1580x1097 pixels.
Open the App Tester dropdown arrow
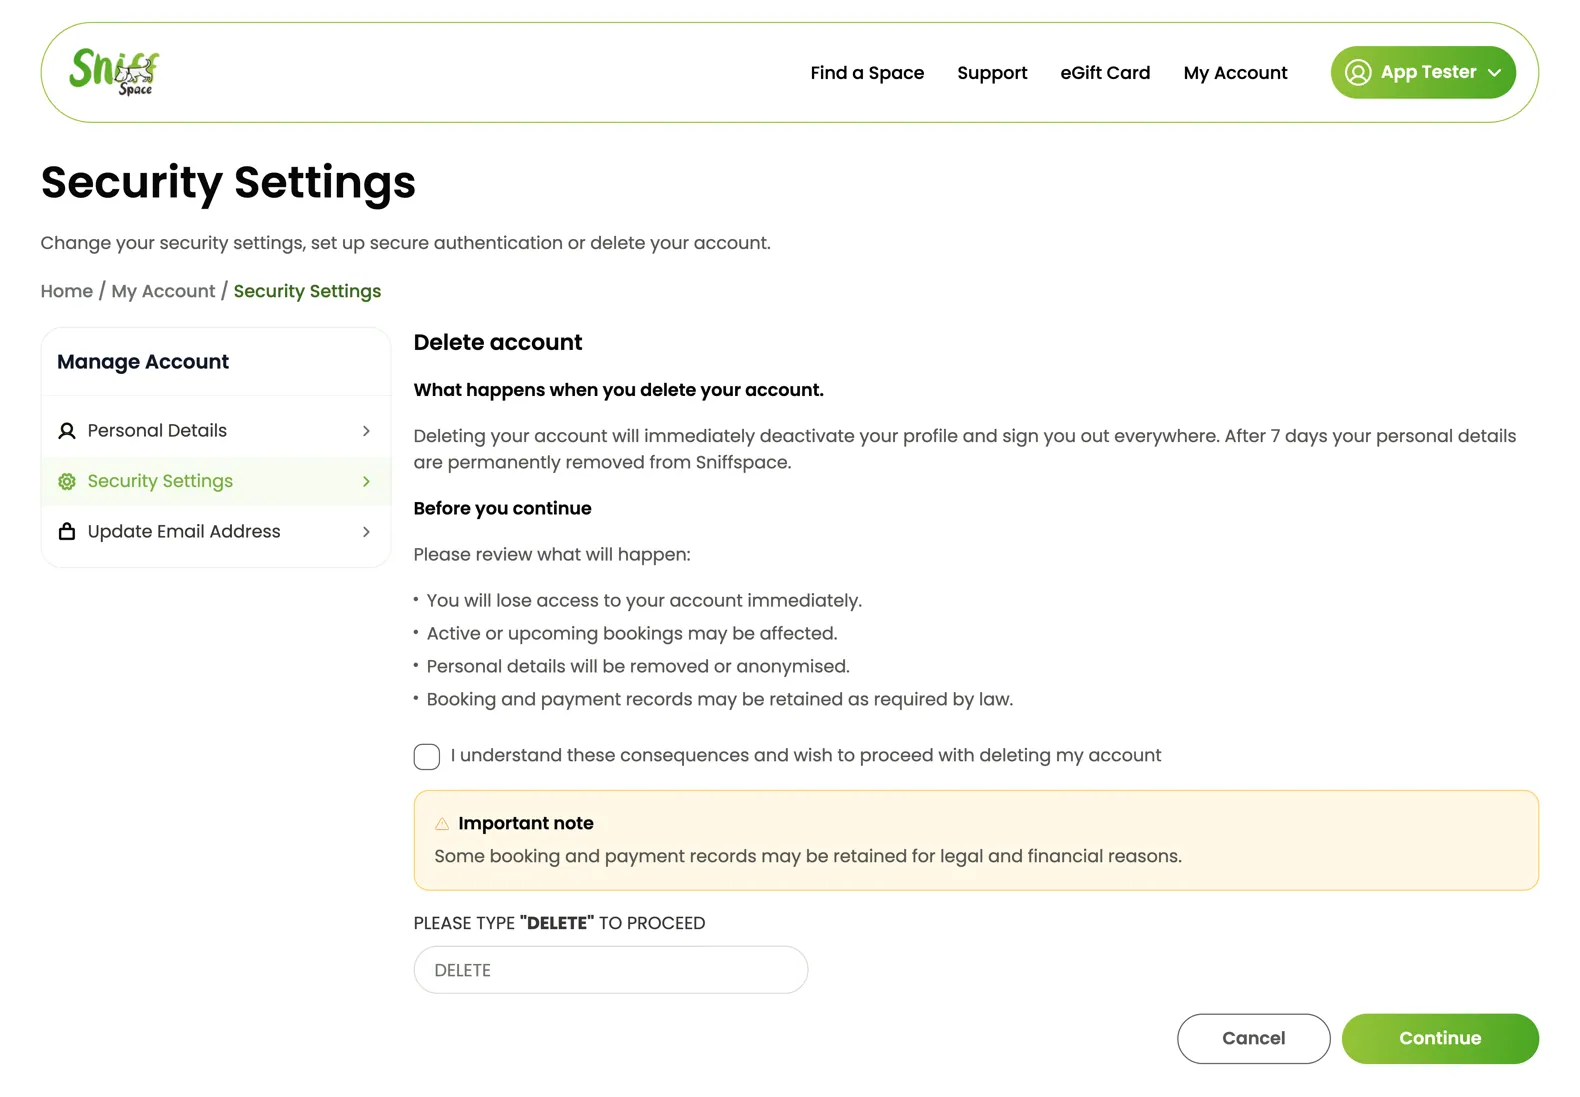point(1494,73)
